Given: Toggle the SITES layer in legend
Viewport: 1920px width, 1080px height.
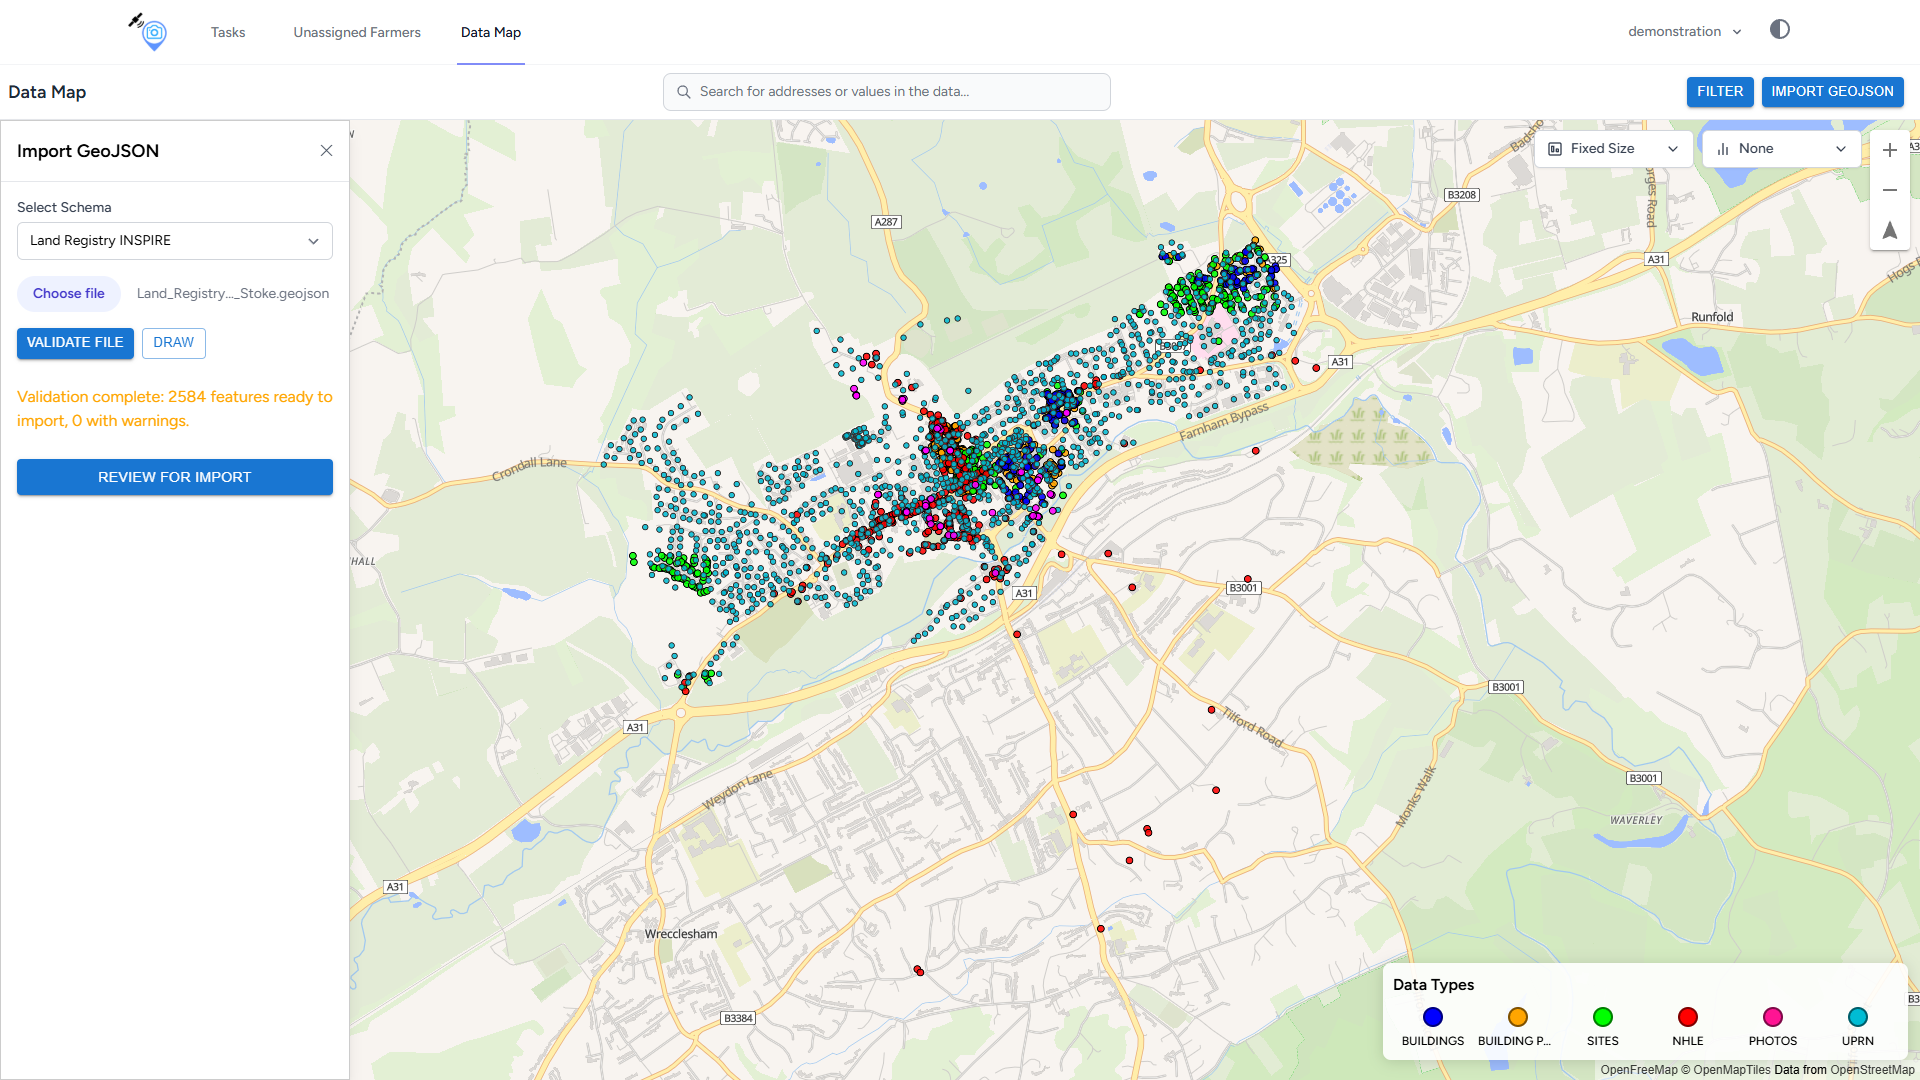Looking at the screenshot, I should (x=1602, y=1017).
